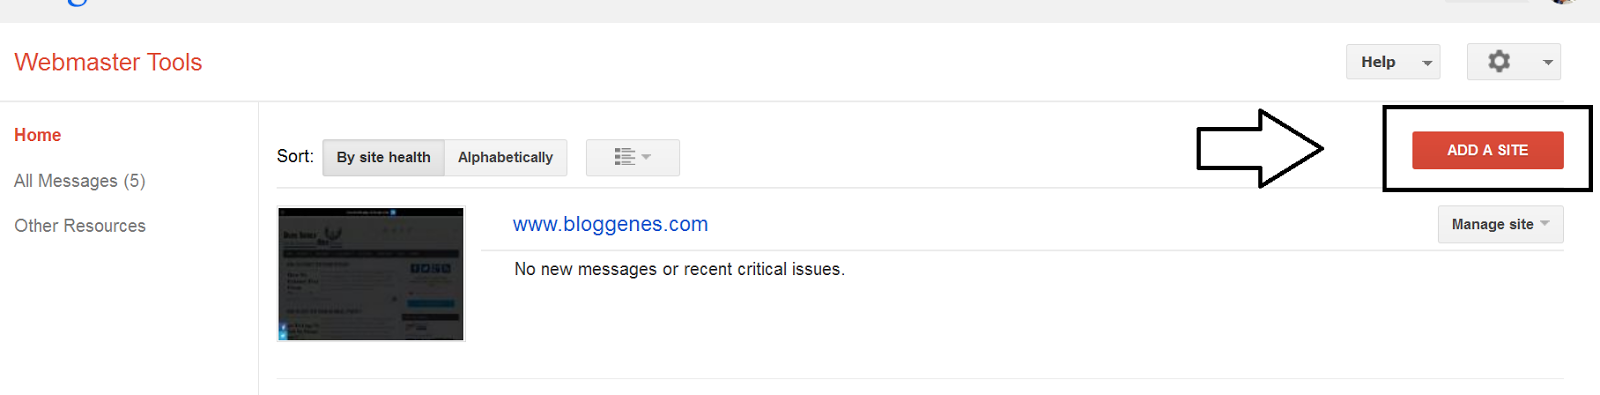Sort sites by site health
This screenshot has width=1600, height=395.
click(384, 157)
